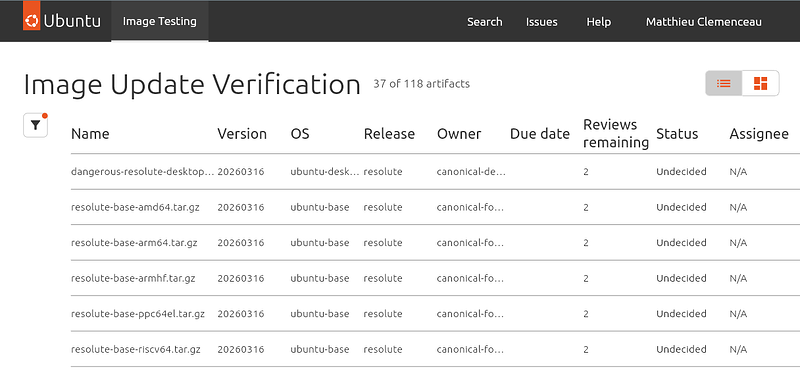Open Matthieu Clemenceau user menu
800x378 pixels.
(704, 22)
